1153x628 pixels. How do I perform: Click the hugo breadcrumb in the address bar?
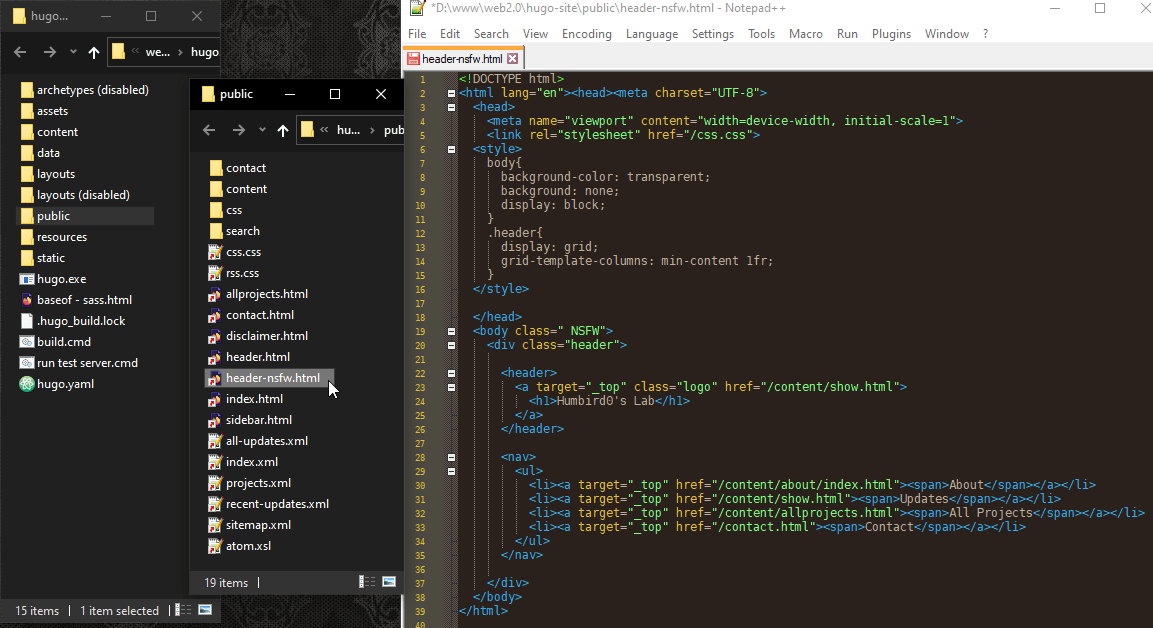[x=204, y=52]
